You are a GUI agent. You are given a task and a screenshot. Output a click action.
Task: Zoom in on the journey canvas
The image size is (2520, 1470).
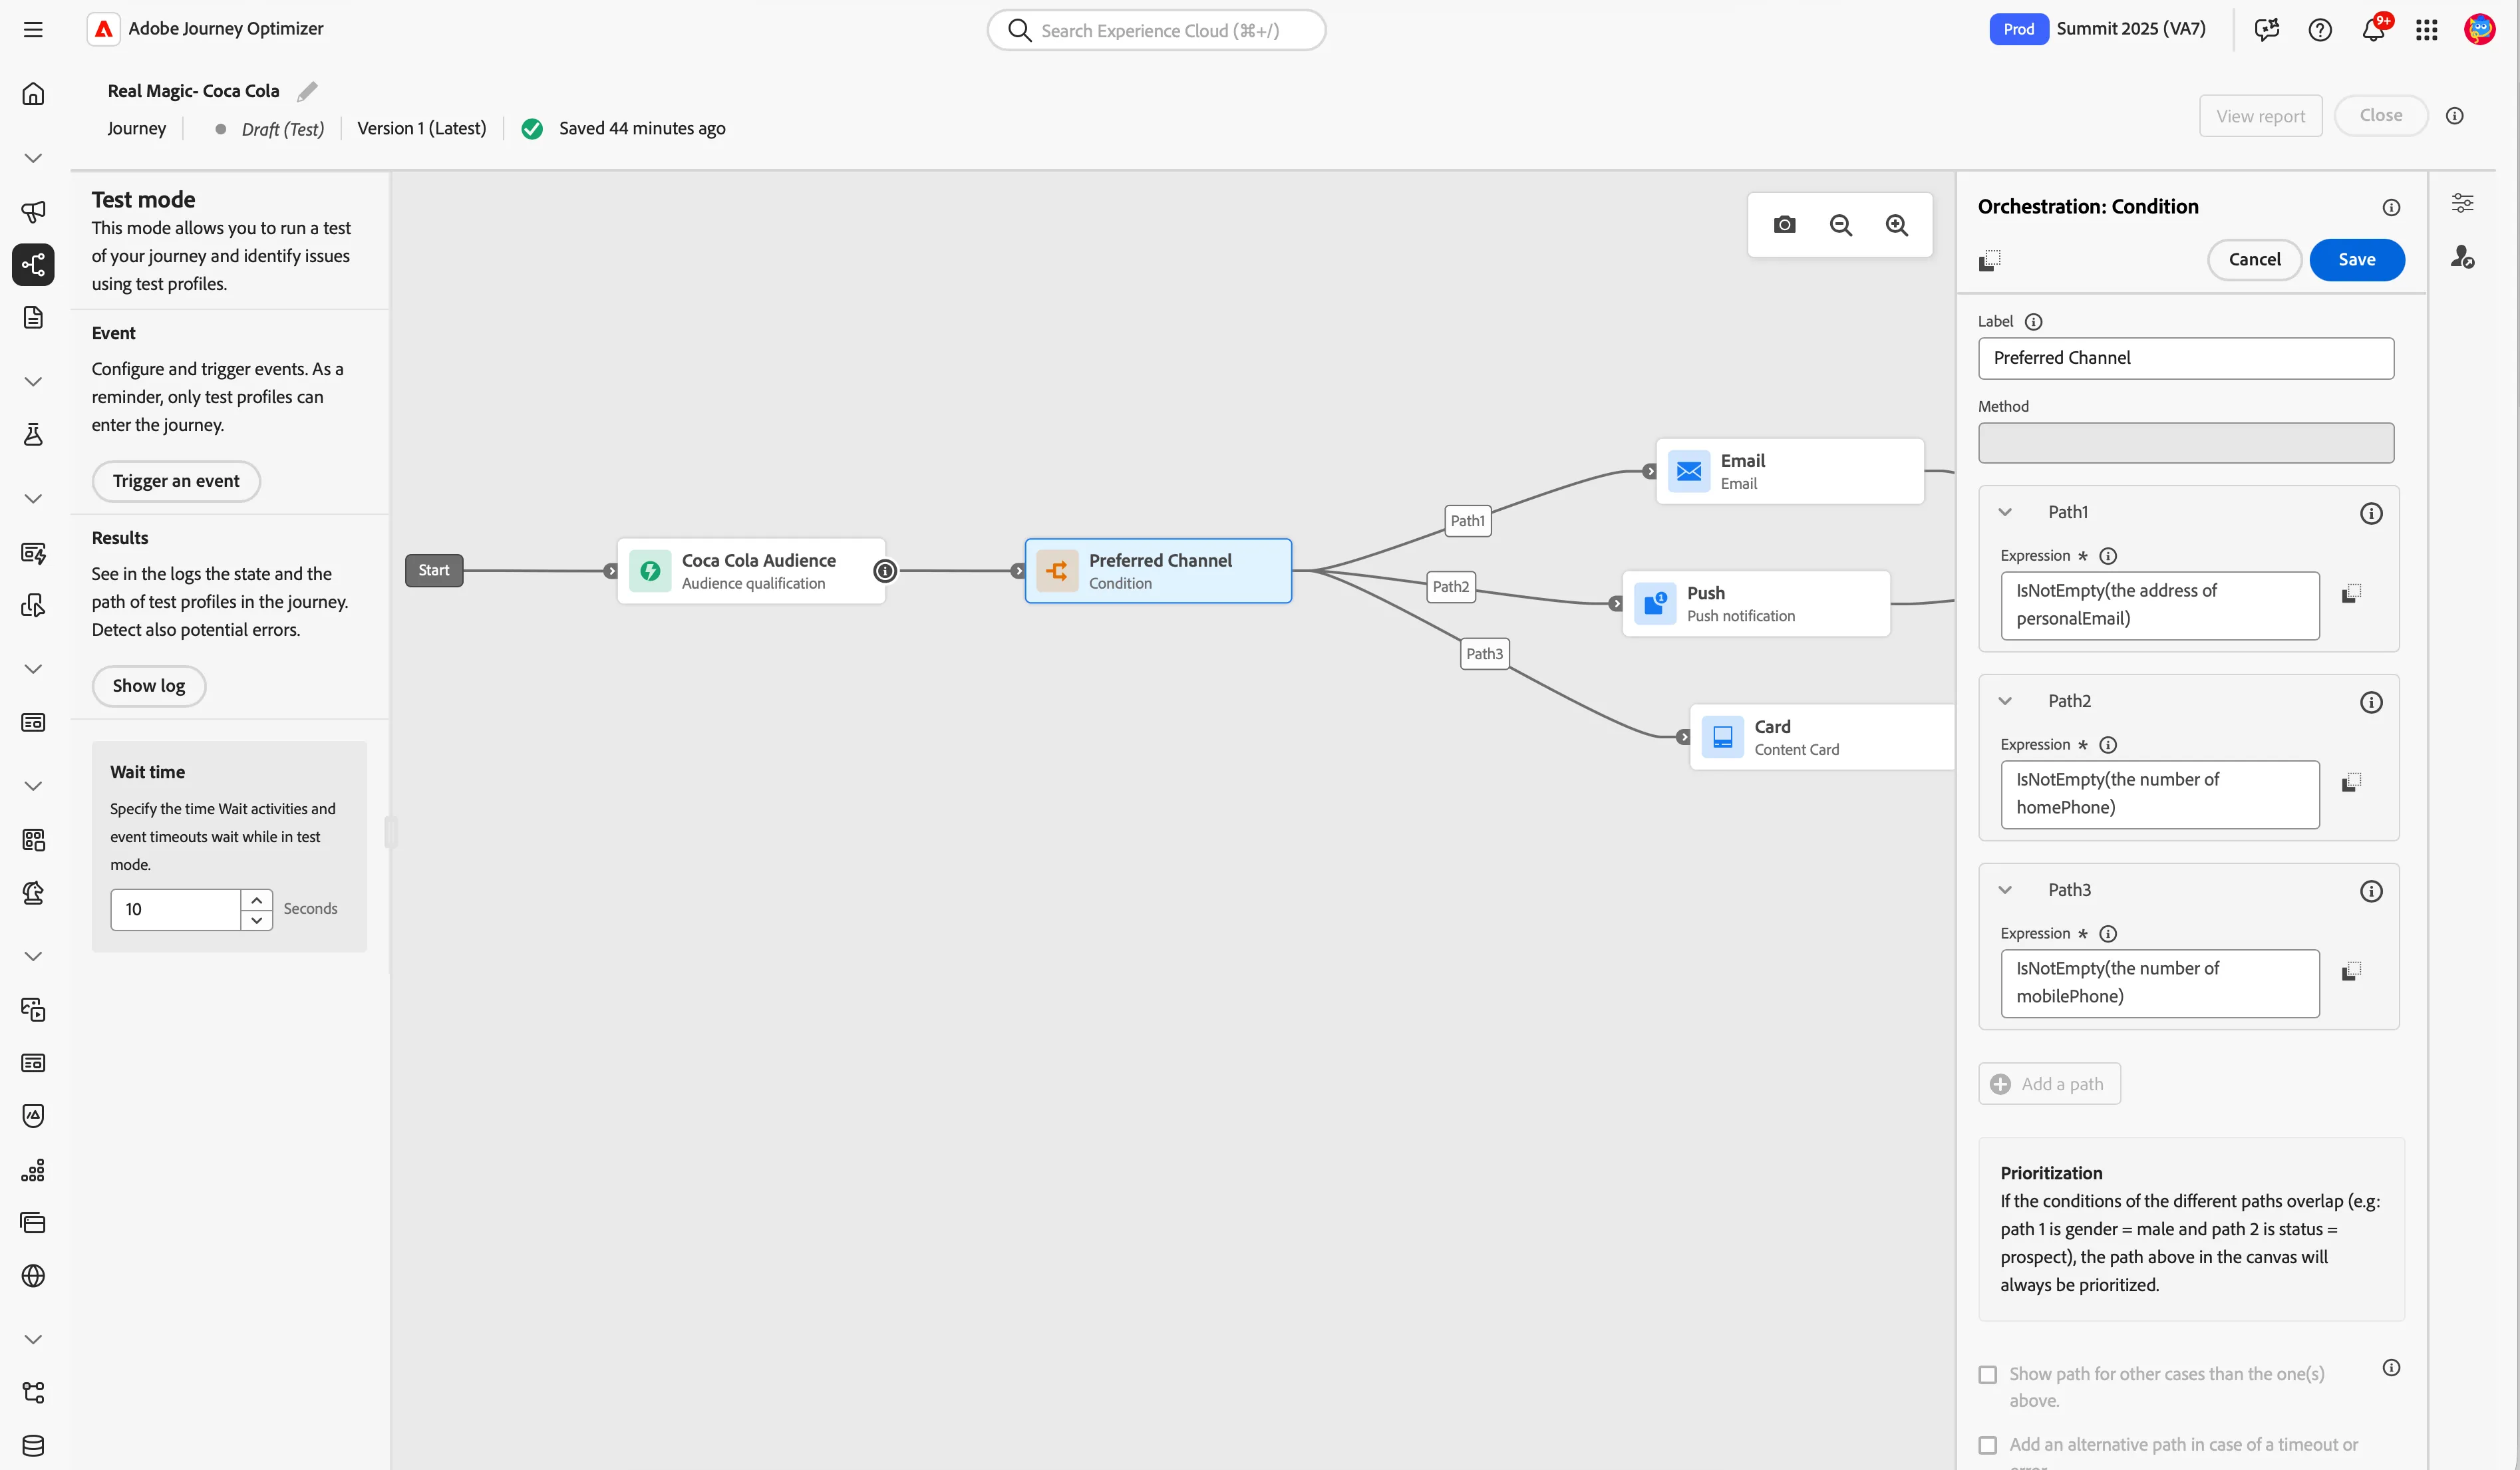[x=1896, y=225]
